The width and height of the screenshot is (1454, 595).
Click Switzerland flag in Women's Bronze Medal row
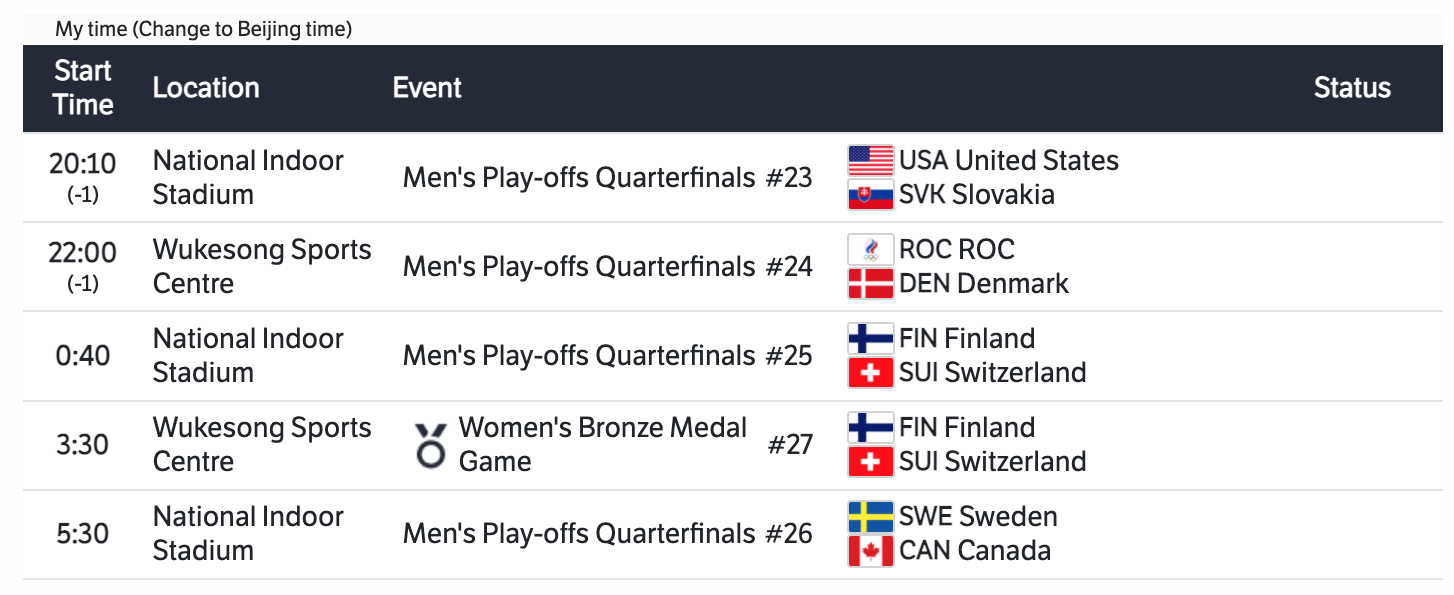coord(870,461)
